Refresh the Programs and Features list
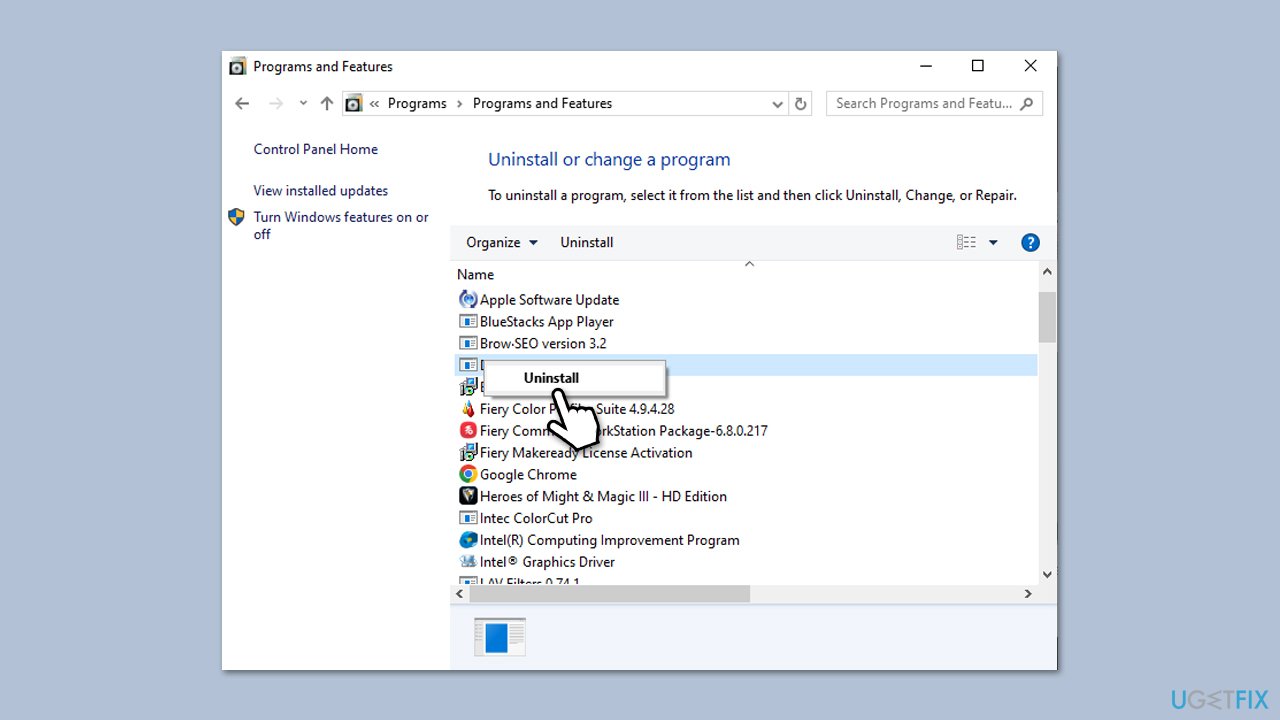 tap(800, 103)
